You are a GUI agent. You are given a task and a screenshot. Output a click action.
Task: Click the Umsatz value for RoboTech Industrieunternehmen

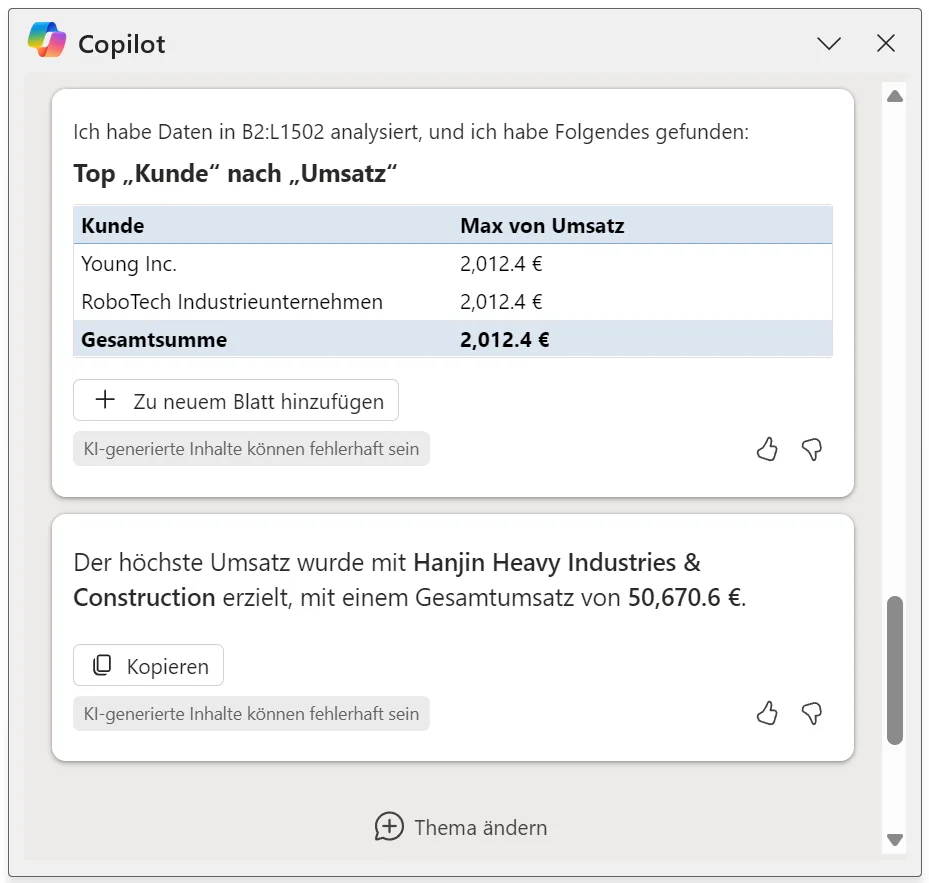click(501, 302)
